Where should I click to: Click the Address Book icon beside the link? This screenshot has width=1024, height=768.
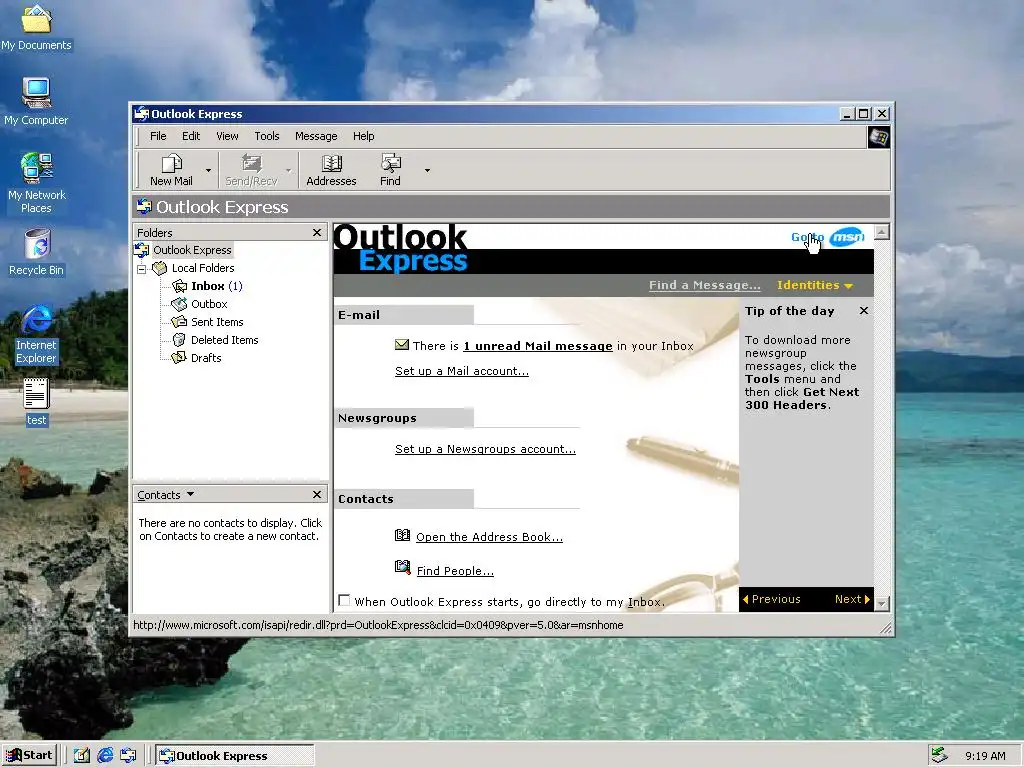coord(402,536)
